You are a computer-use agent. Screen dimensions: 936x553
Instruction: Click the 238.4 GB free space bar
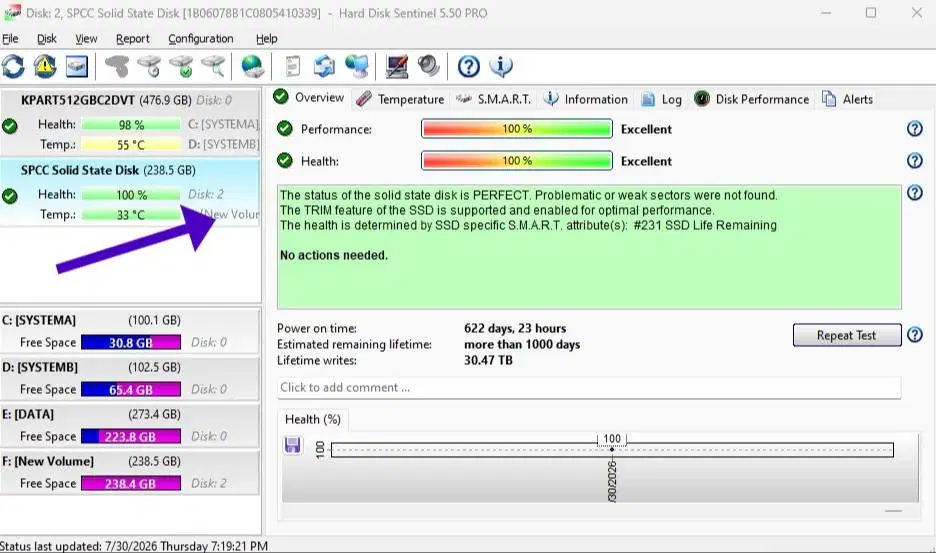click(131, 484)
